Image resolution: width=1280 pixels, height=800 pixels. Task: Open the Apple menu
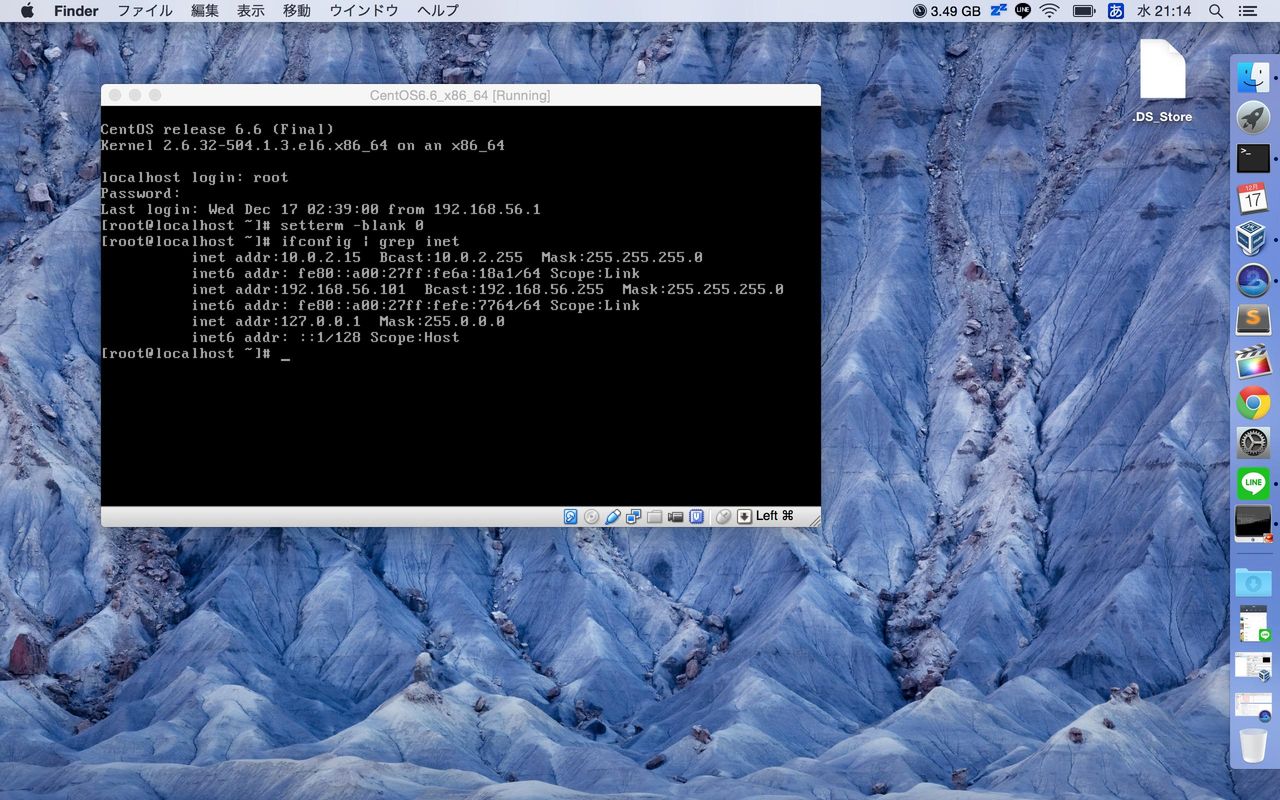[27, 11]
